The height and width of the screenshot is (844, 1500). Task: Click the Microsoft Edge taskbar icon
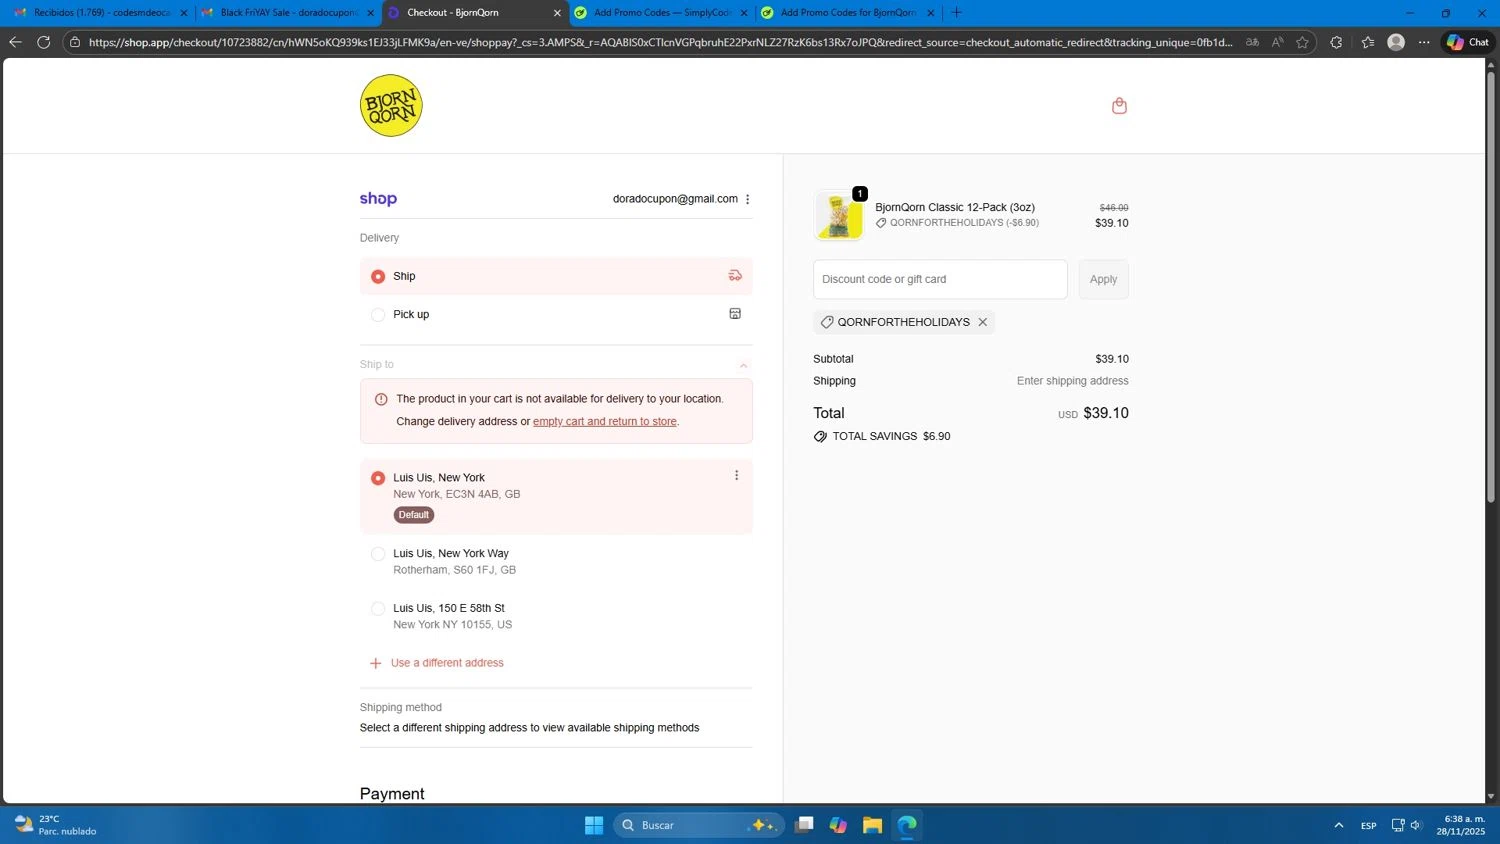click(907, 825)
